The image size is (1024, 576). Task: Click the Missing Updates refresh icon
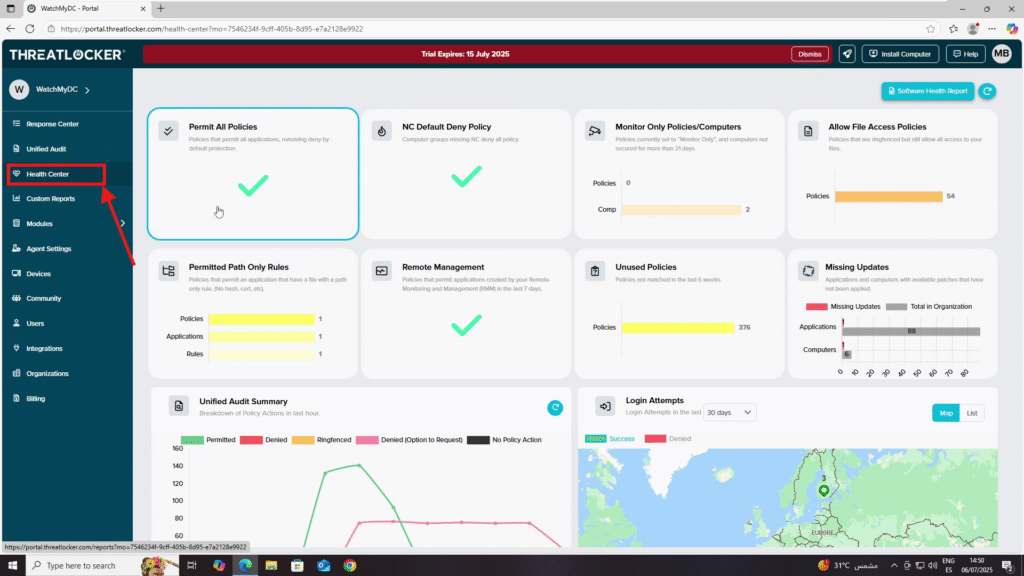808,271
